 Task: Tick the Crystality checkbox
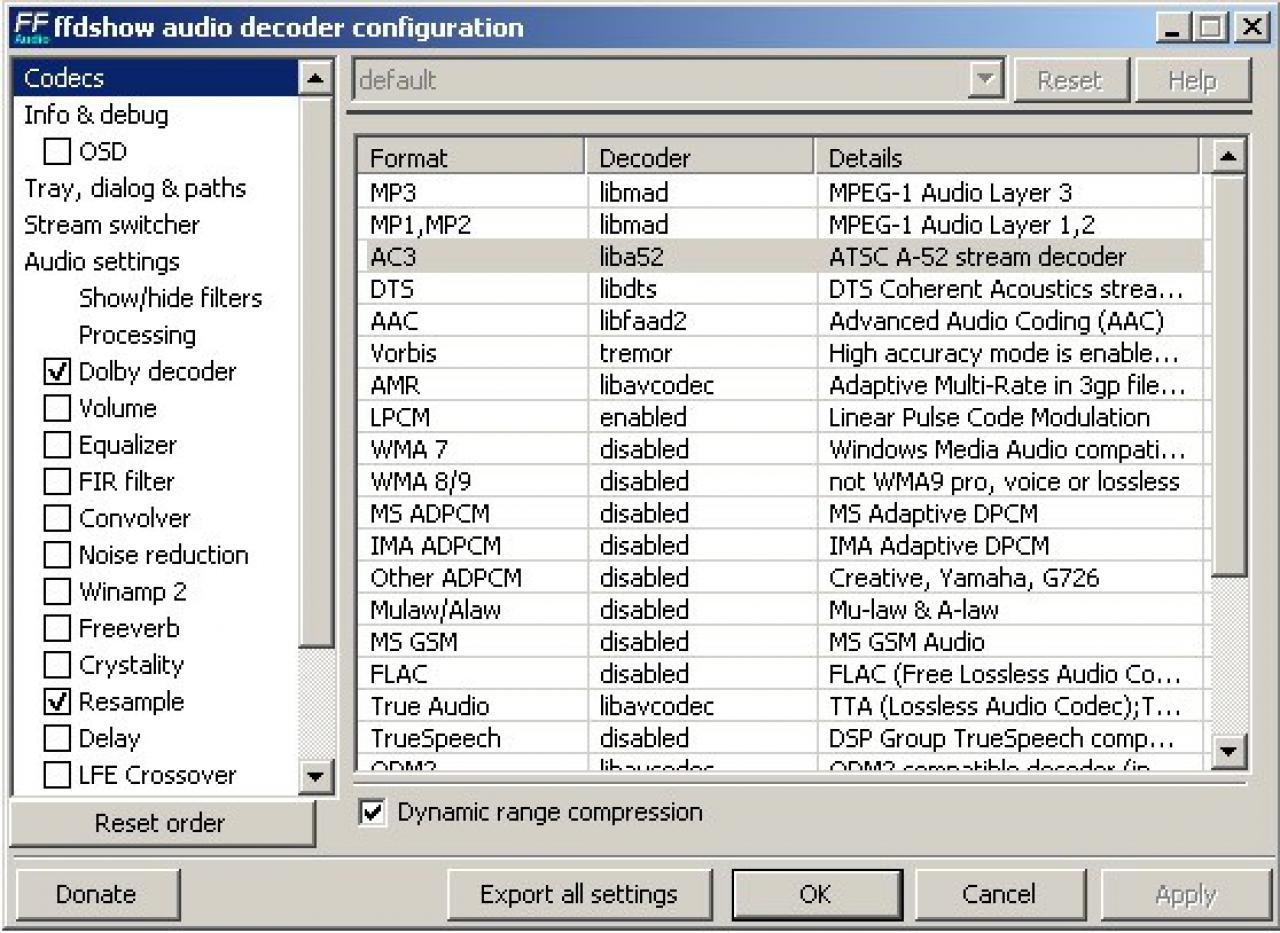(x=58, y=665)
